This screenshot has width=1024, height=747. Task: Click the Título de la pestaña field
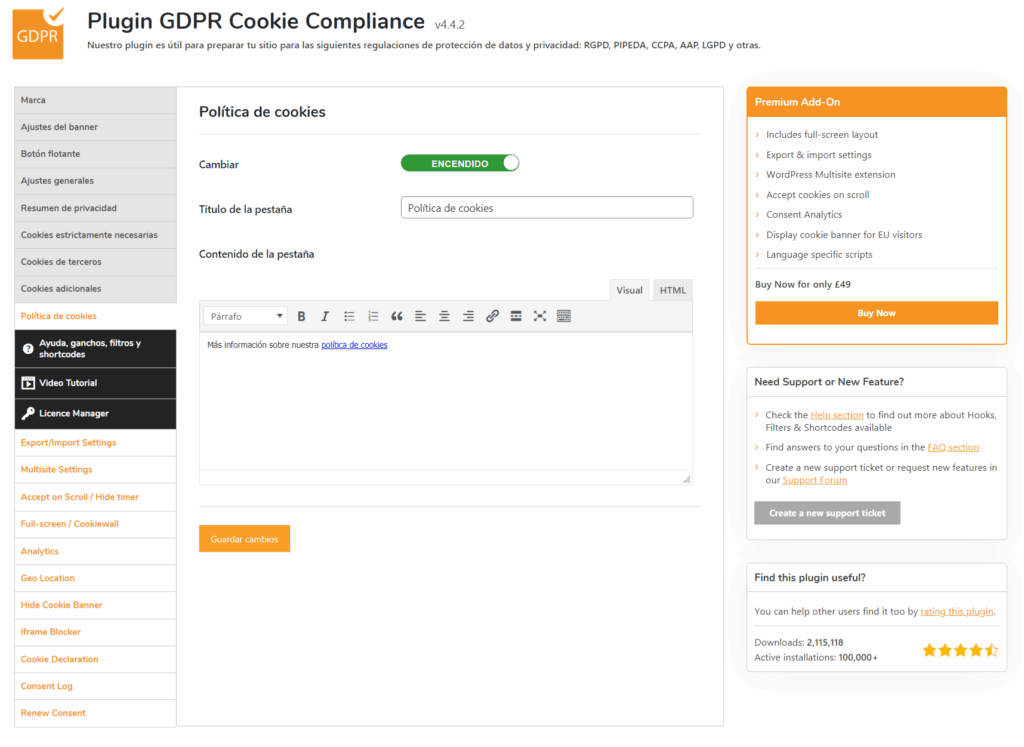click(546, 208)
